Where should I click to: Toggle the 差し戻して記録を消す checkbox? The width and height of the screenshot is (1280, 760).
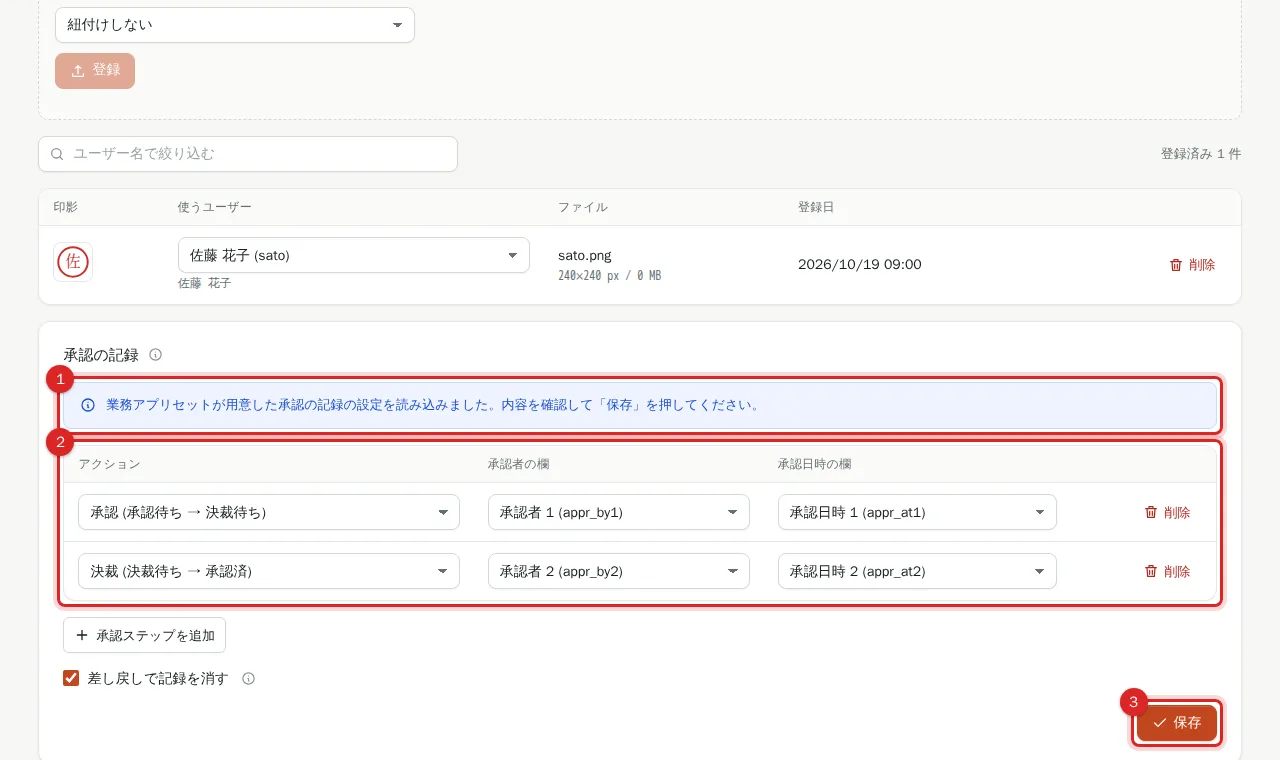coord(71,678)
